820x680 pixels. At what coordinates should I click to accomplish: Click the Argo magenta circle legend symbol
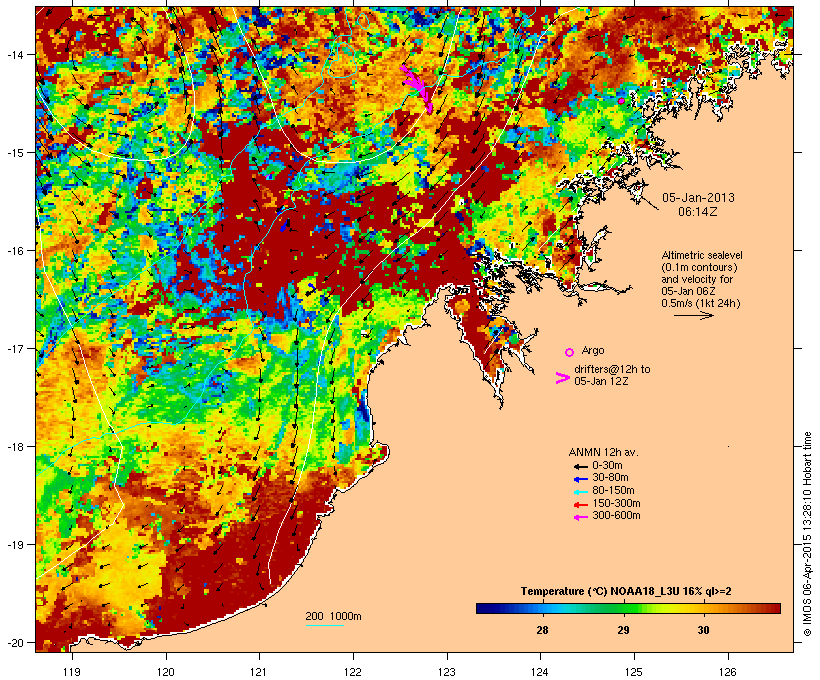[x=570, y=352]
